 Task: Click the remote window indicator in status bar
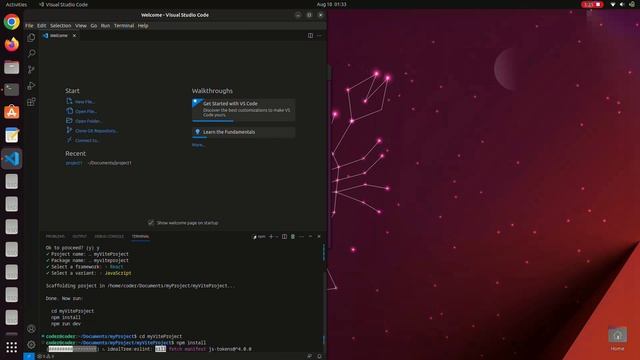29,356
